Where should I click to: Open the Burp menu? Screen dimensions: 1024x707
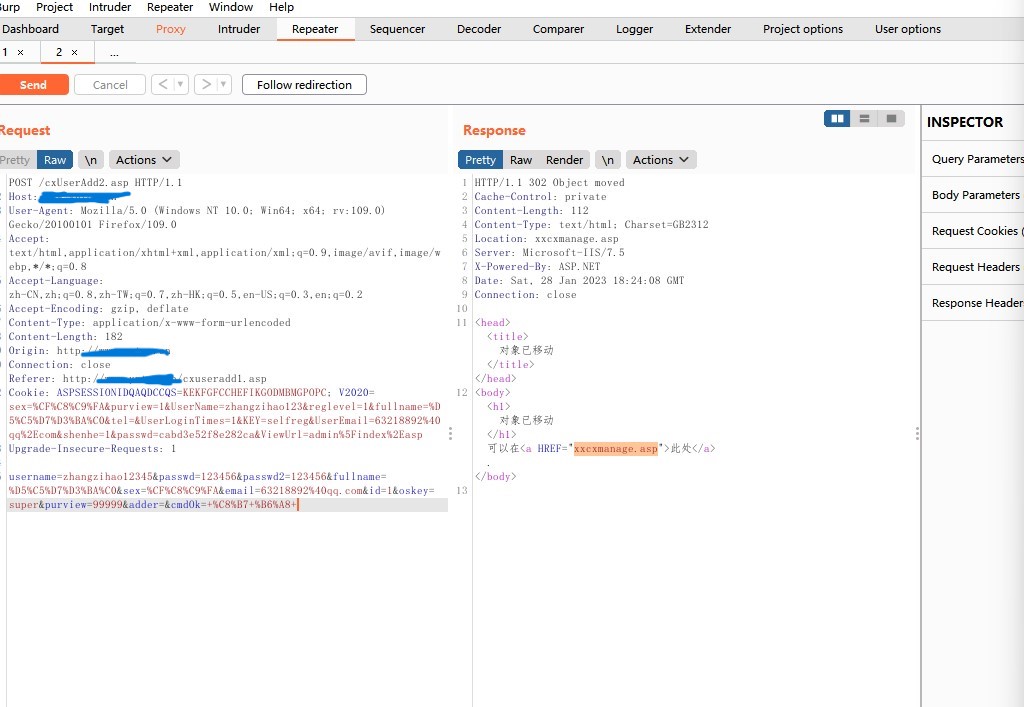(x=10, y=7)
